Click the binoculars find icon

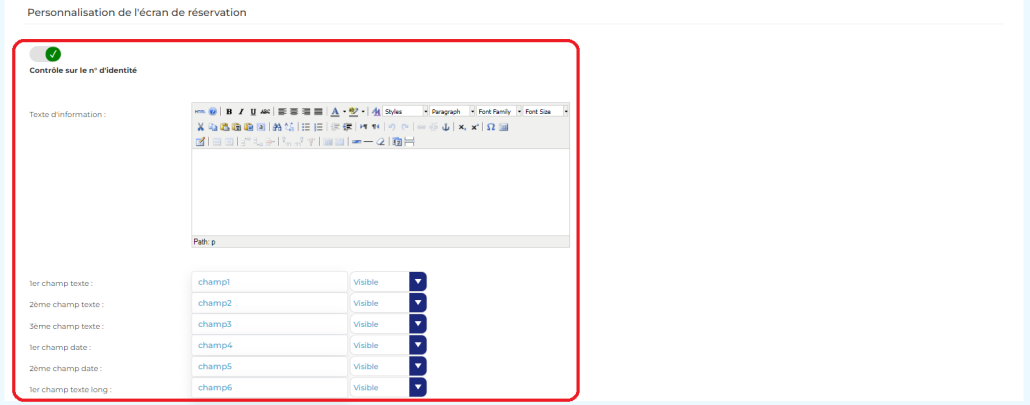pyautogui.click(x=277, y=127)
